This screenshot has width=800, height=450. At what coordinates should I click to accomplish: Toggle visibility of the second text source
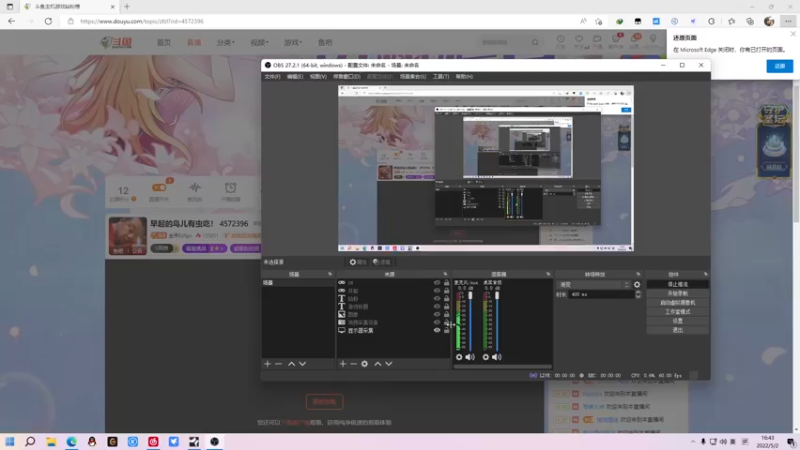(437, 307)
